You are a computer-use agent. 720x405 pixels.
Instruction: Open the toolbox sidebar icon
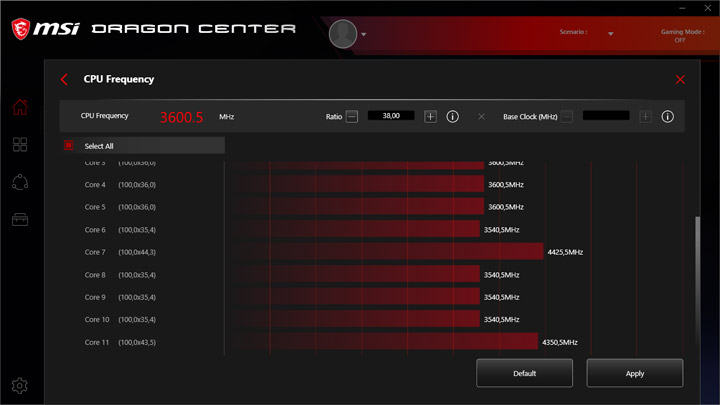tap(20, 219)
